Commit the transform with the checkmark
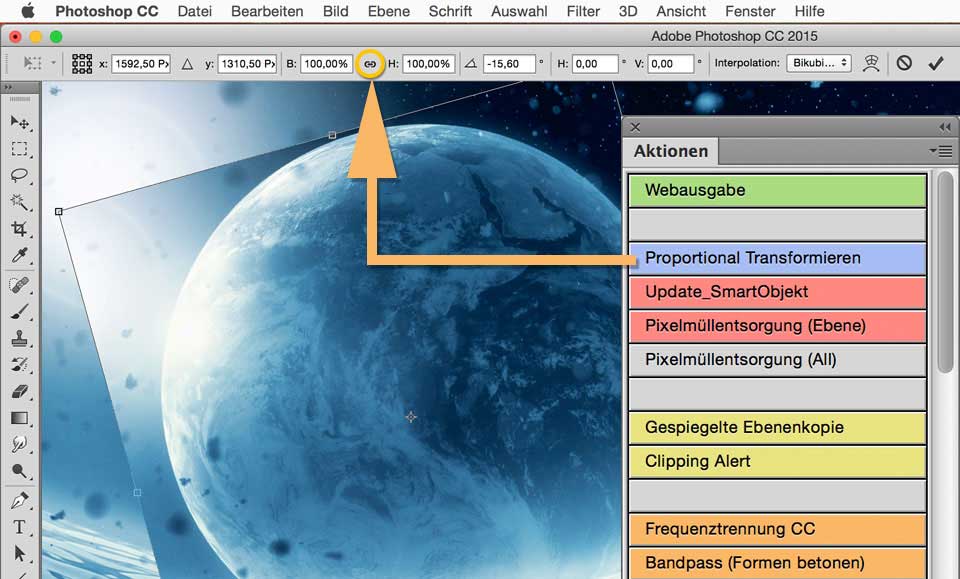The width and height of the screenshot is (960, 579). [x=936, y=63]
